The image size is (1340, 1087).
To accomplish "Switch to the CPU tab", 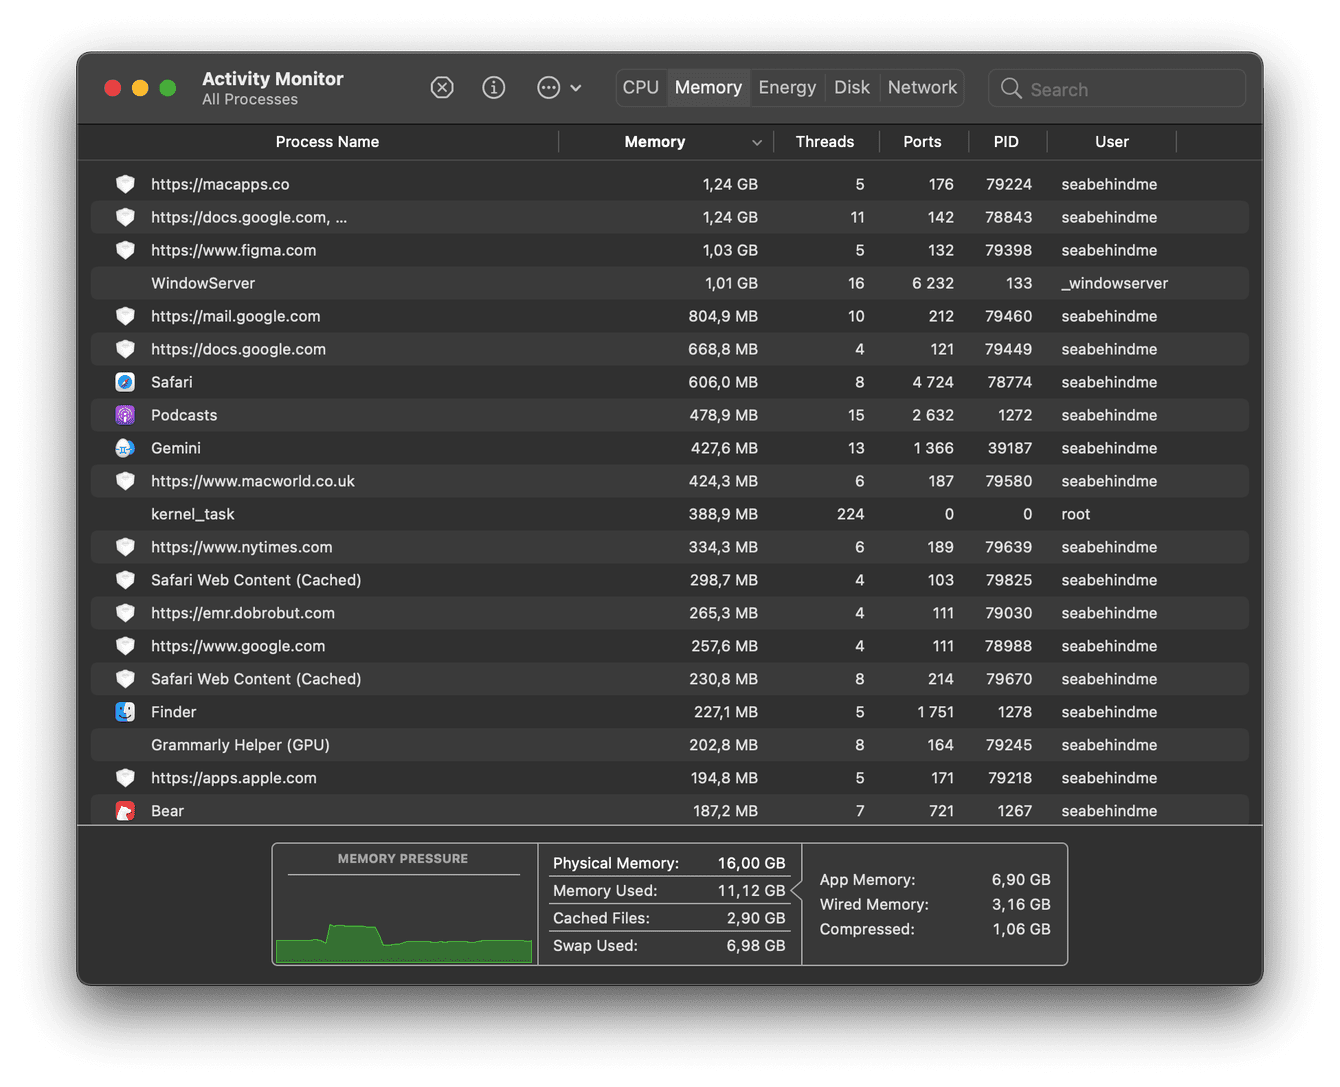I will coord(640,88).
